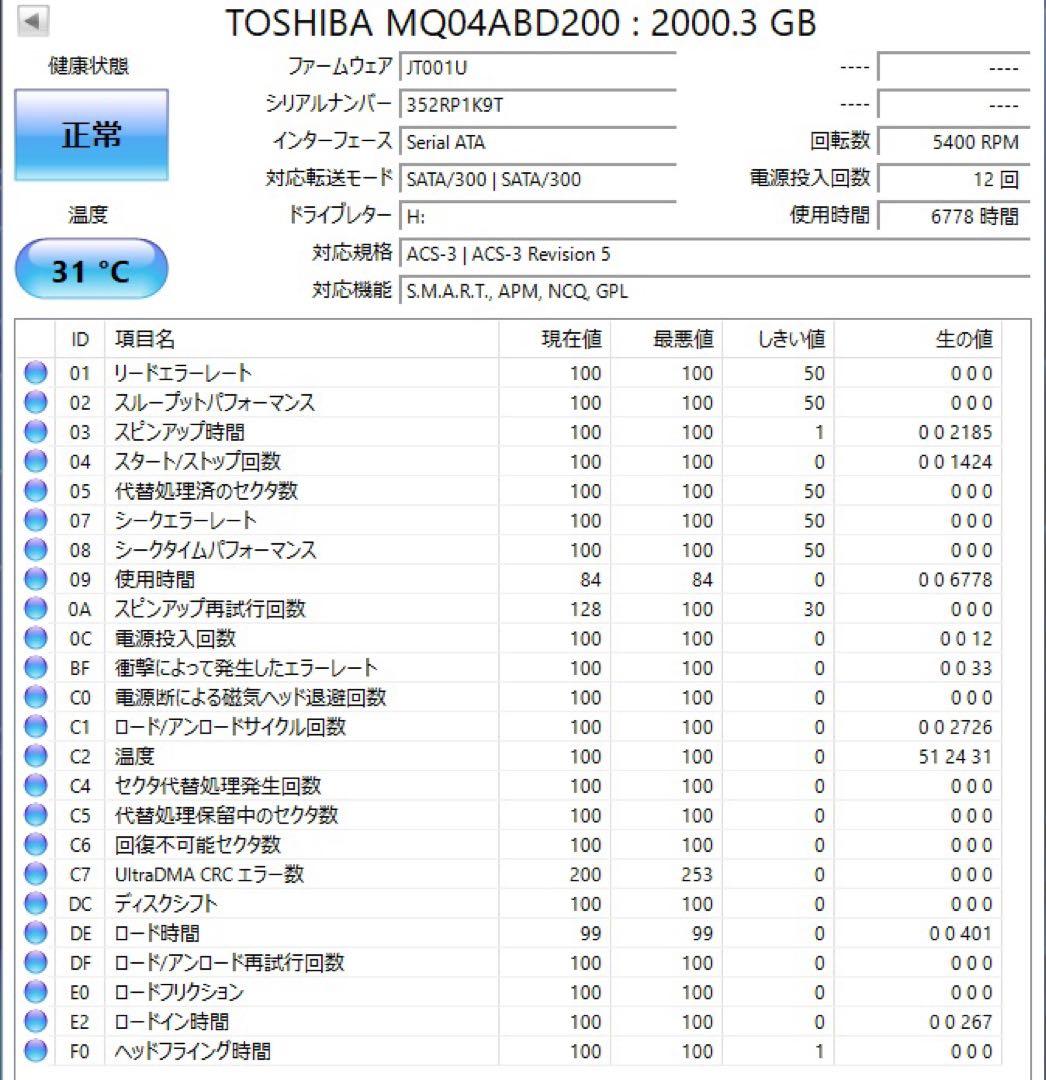Select the 31 °C temperature button
Viewport: 1046px width, 1080px height.
pos(92,269)
